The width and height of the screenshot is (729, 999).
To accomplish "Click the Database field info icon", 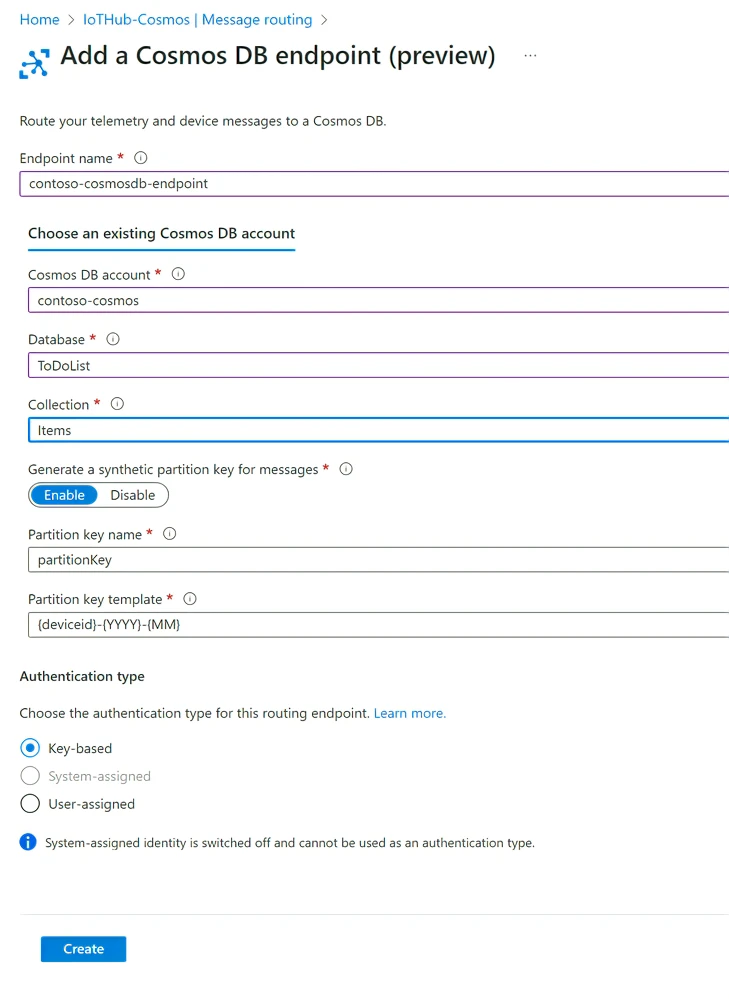I will coord(113,339).
